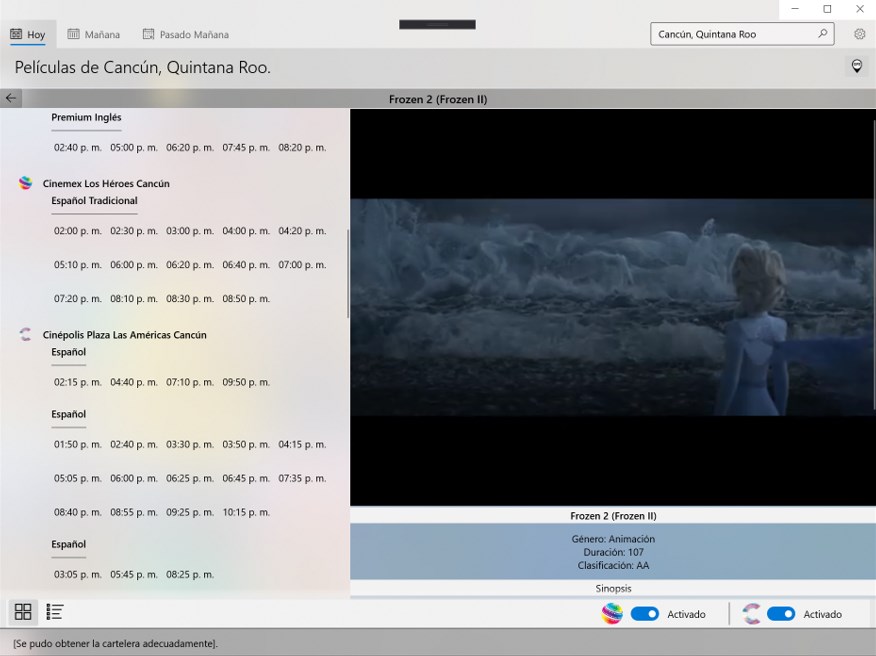Select the 07:45 p. m. Premium Inglés showtime
Screen dimensions: 876x656
point(246,148)
